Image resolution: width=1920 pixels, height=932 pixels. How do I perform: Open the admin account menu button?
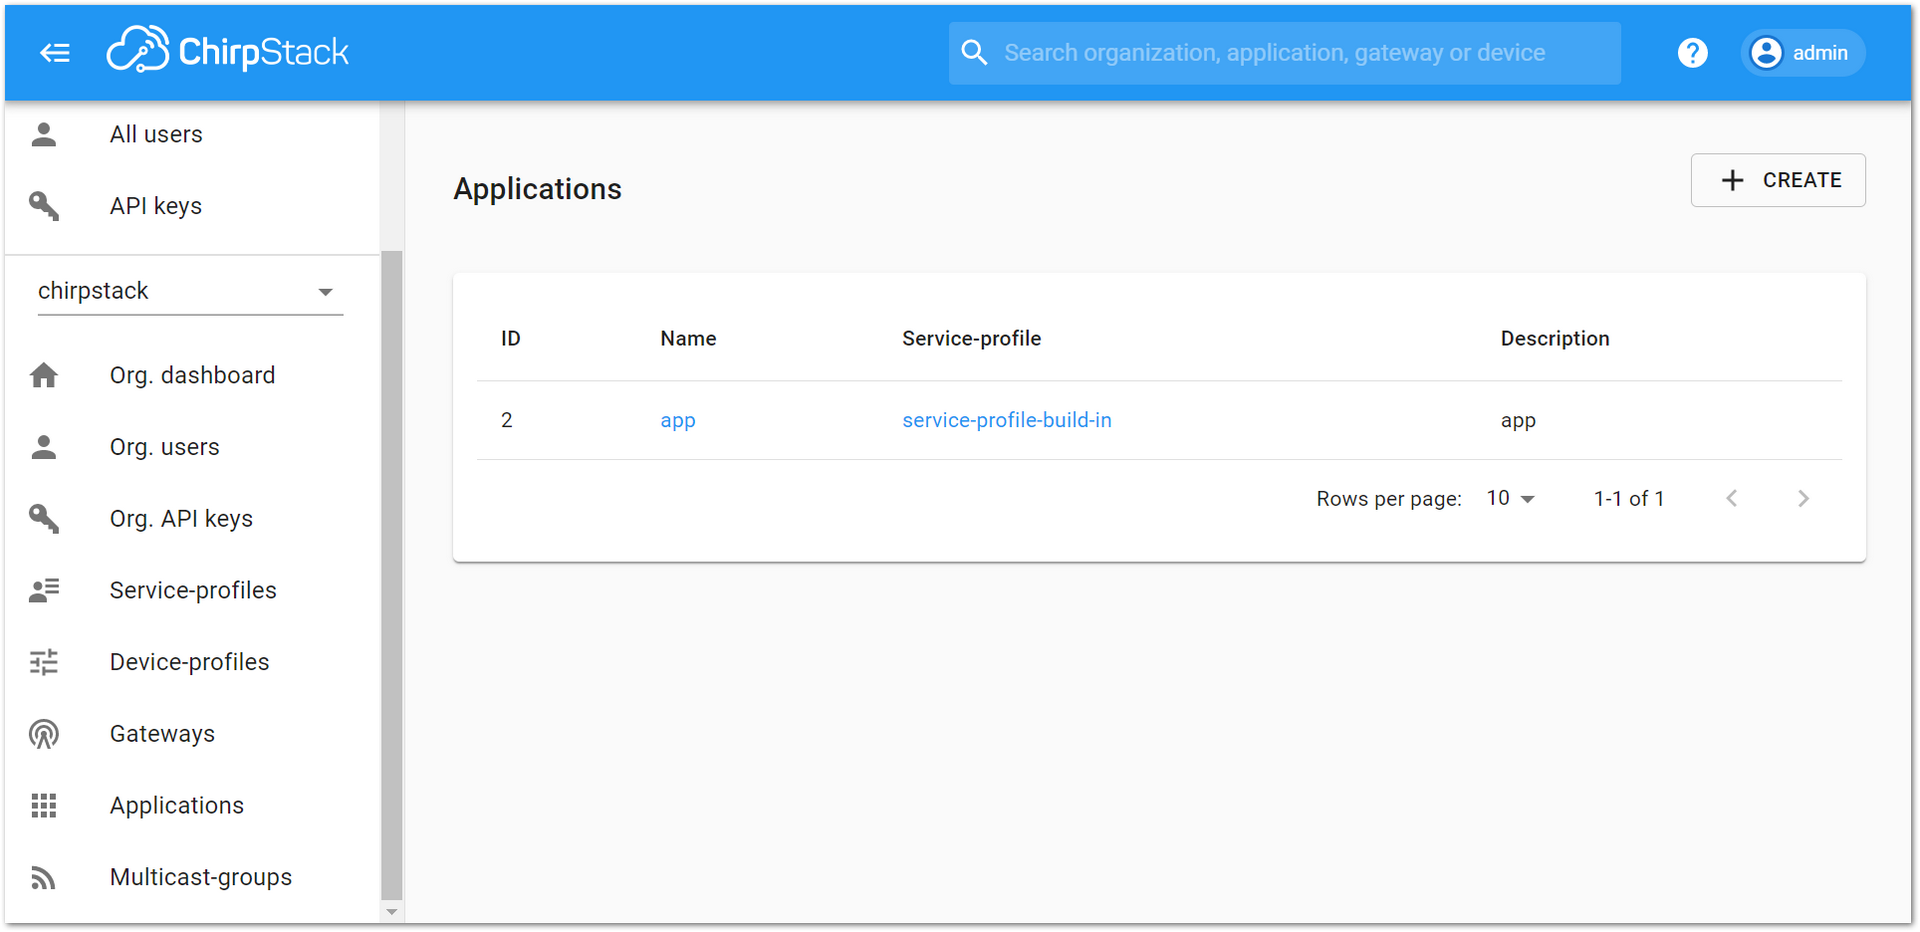[1803, 53]
